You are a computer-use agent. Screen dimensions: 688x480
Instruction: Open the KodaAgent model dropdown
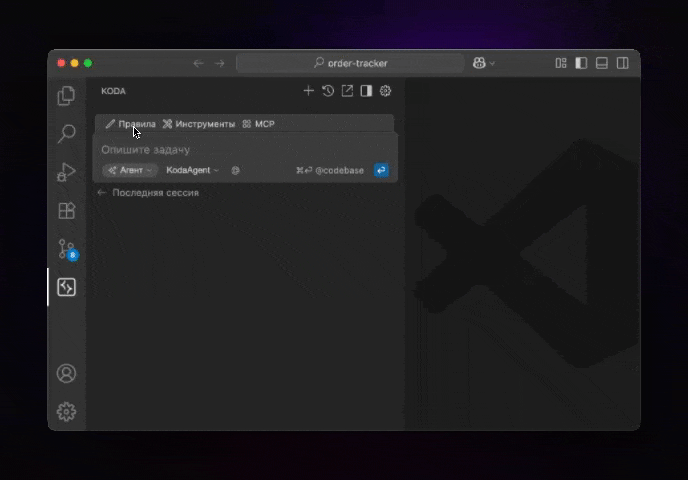192,170
